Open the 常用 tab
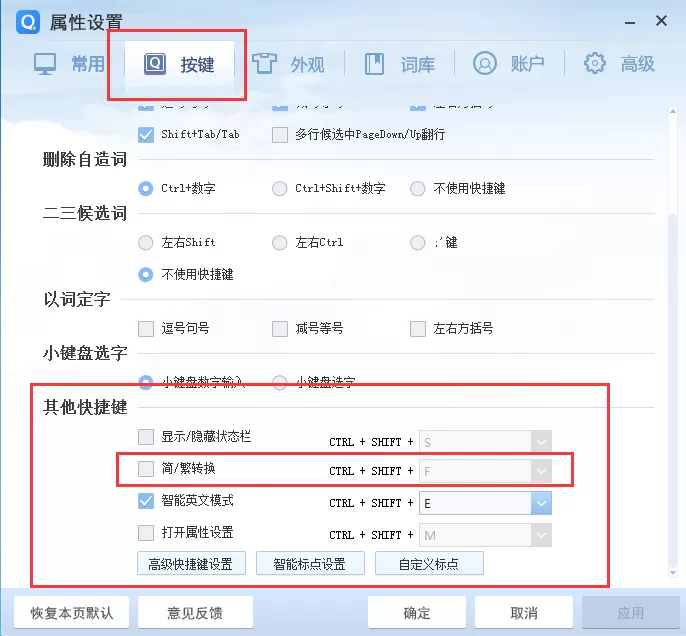 [69, 64]
